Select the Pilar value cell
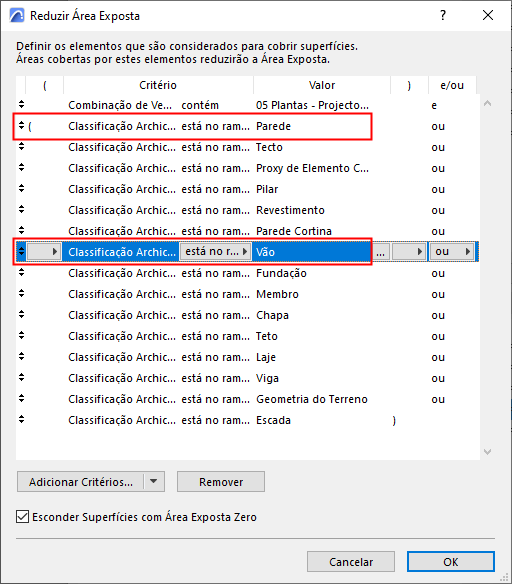This screenshot has height=584, width=512. [x=267, y=189]
